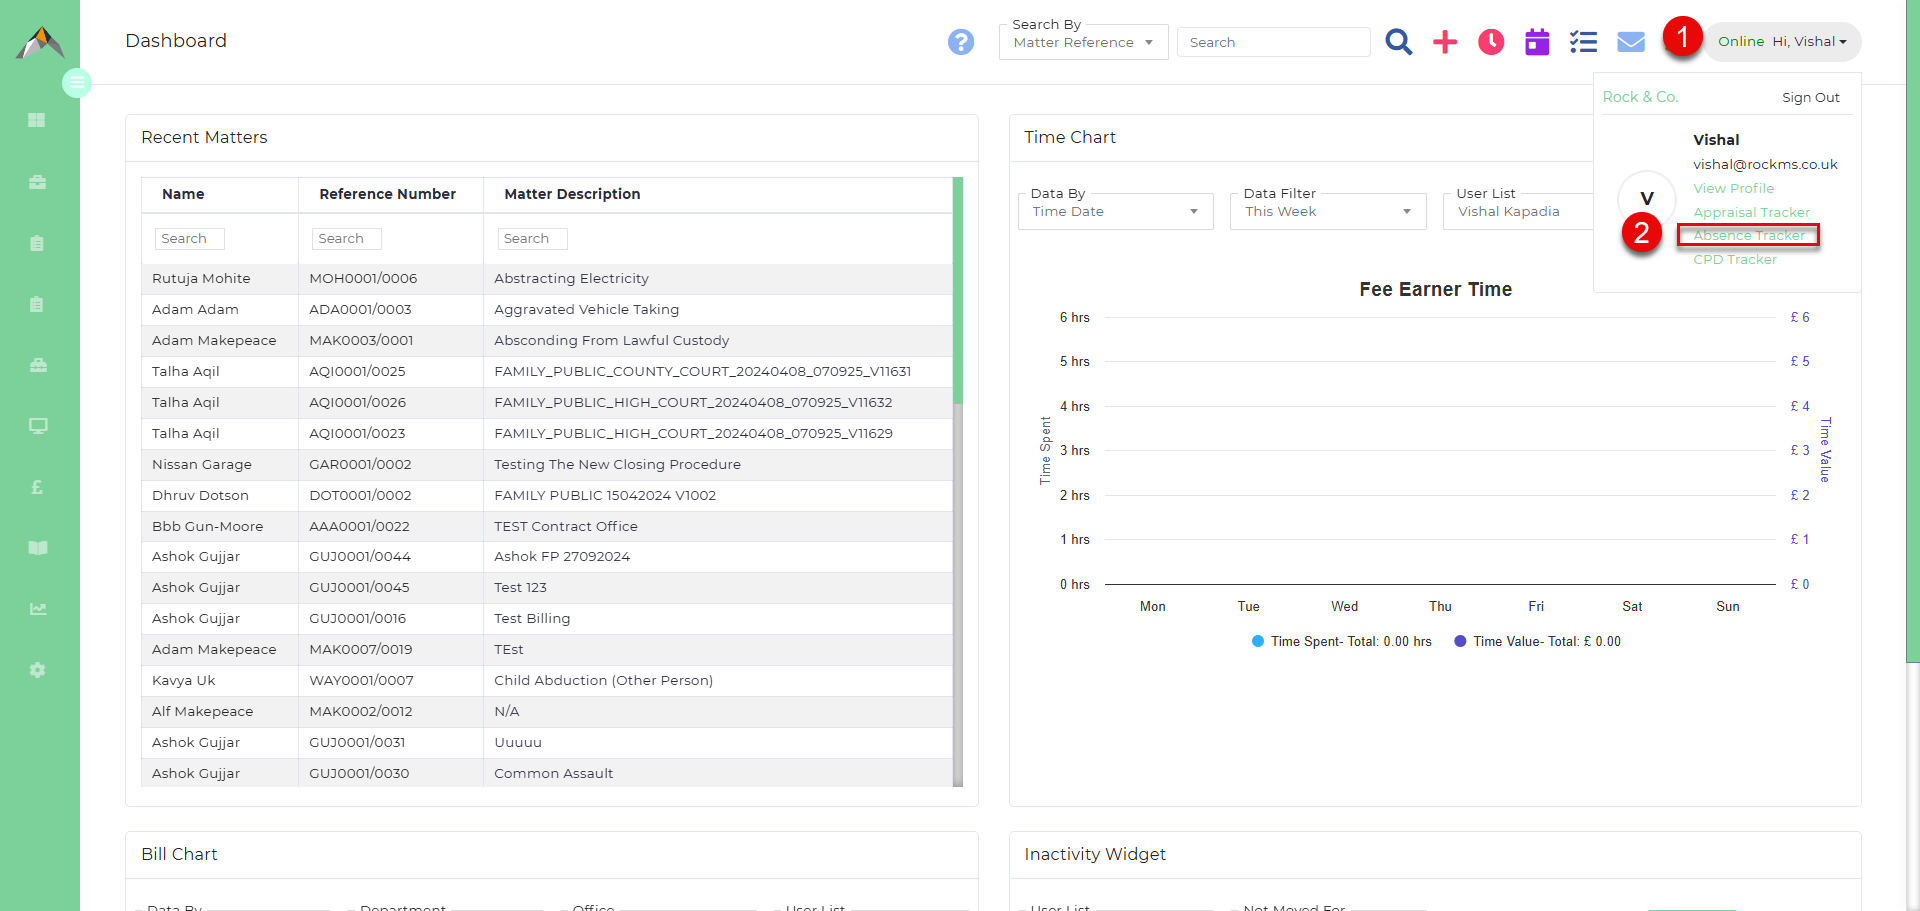
Task: Select Absence Tracker from the user menu
Action: (x=1748, y=235)
